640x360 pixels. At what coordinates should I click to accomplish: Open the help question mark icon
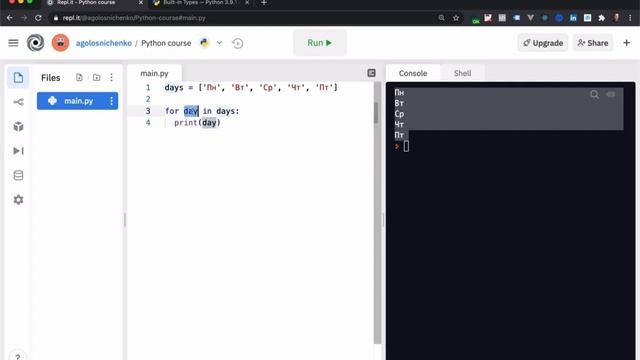point(18,356)
